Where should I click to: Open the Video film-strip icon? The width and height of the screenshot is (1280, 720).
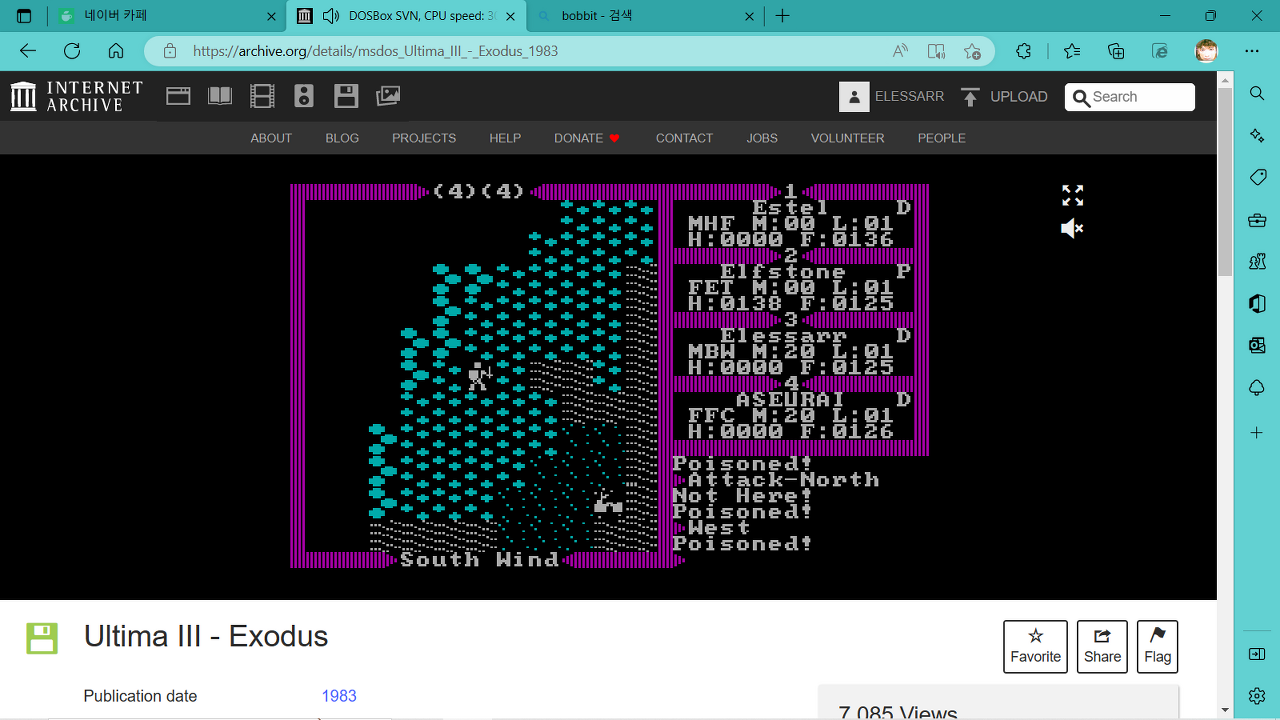262,96
